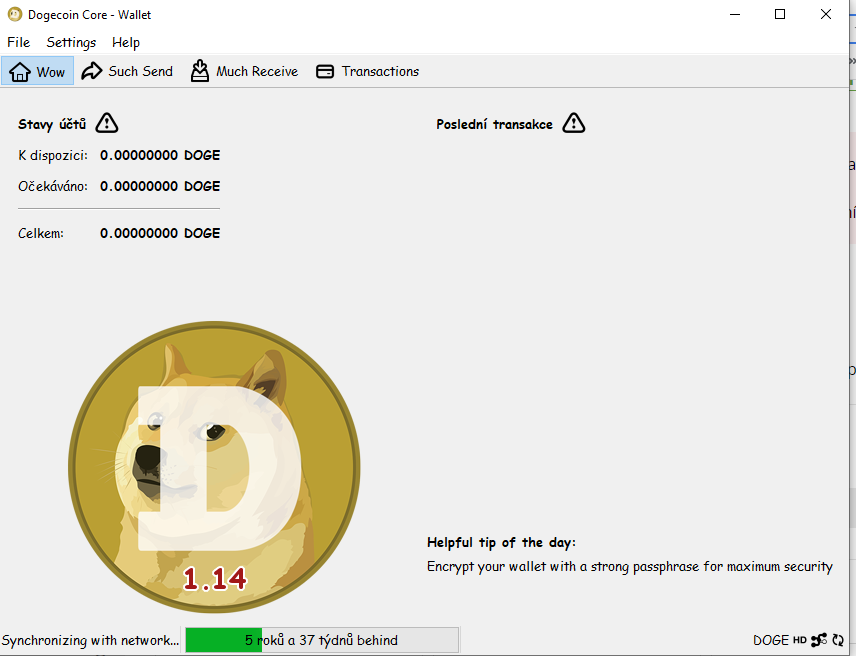
Task: Click the sync spinner icon
Action: (838, 640)
